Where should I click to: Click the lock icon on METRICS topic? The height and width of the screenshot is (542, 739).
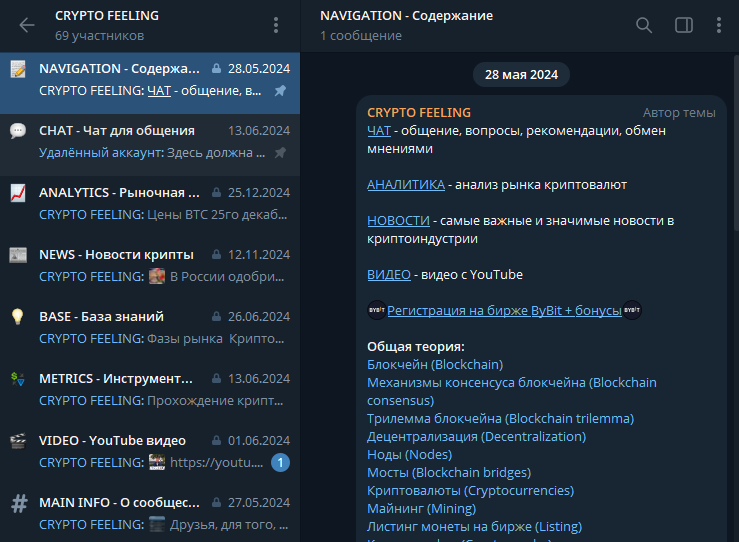(216, 378)
